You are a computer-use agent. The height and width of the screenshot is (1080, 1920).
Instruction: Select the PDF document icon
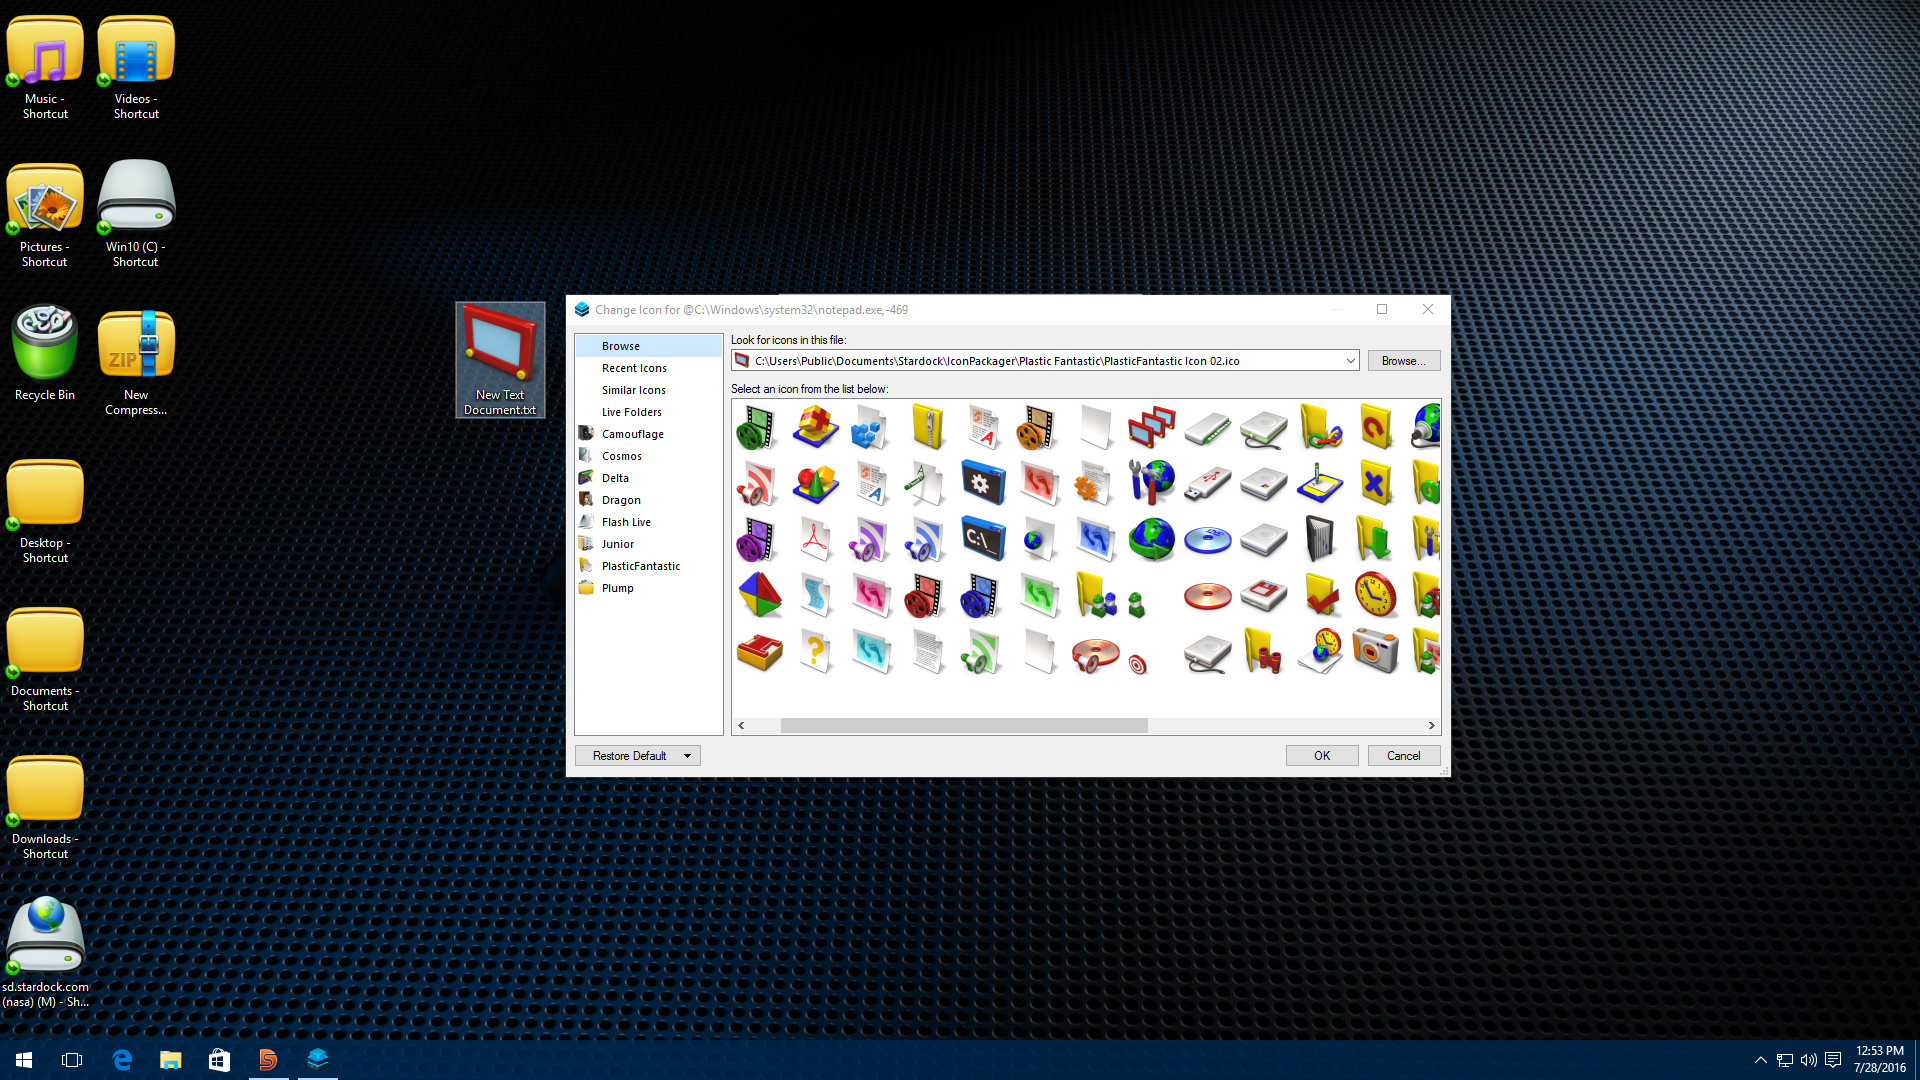(x=815, y=539)
